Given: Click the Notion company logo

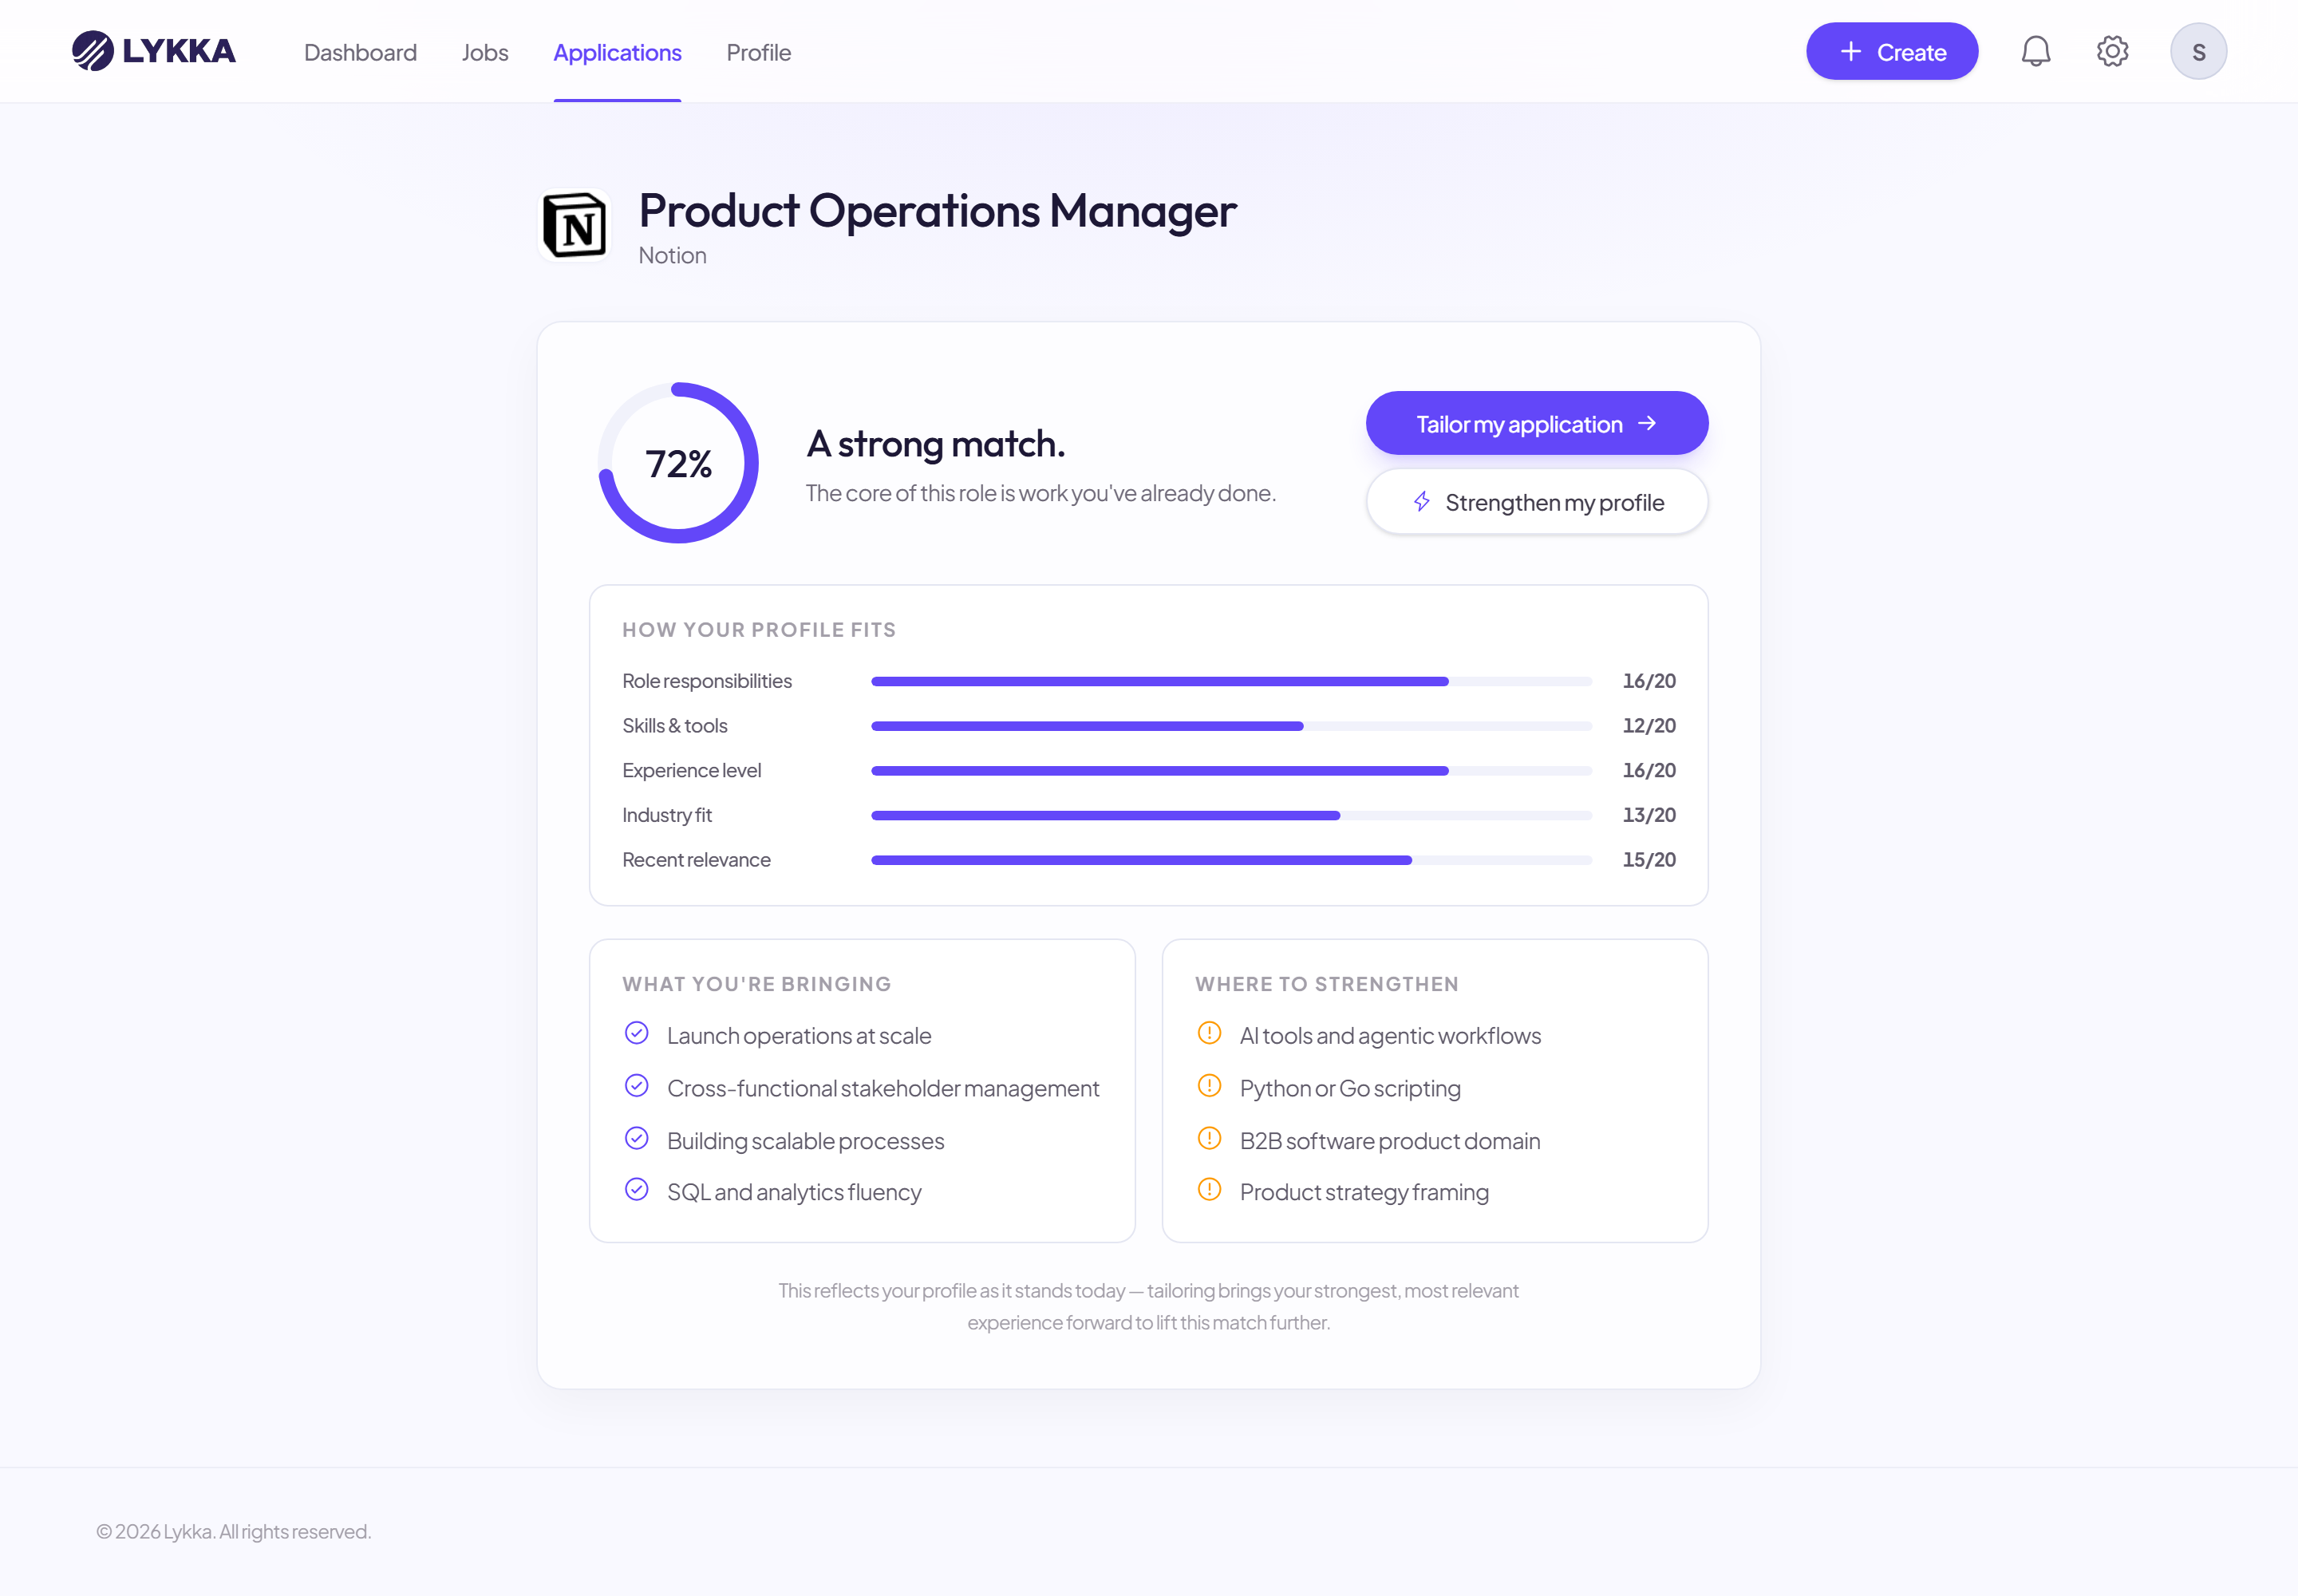Looking at the screenshot, I should (574, 225).
